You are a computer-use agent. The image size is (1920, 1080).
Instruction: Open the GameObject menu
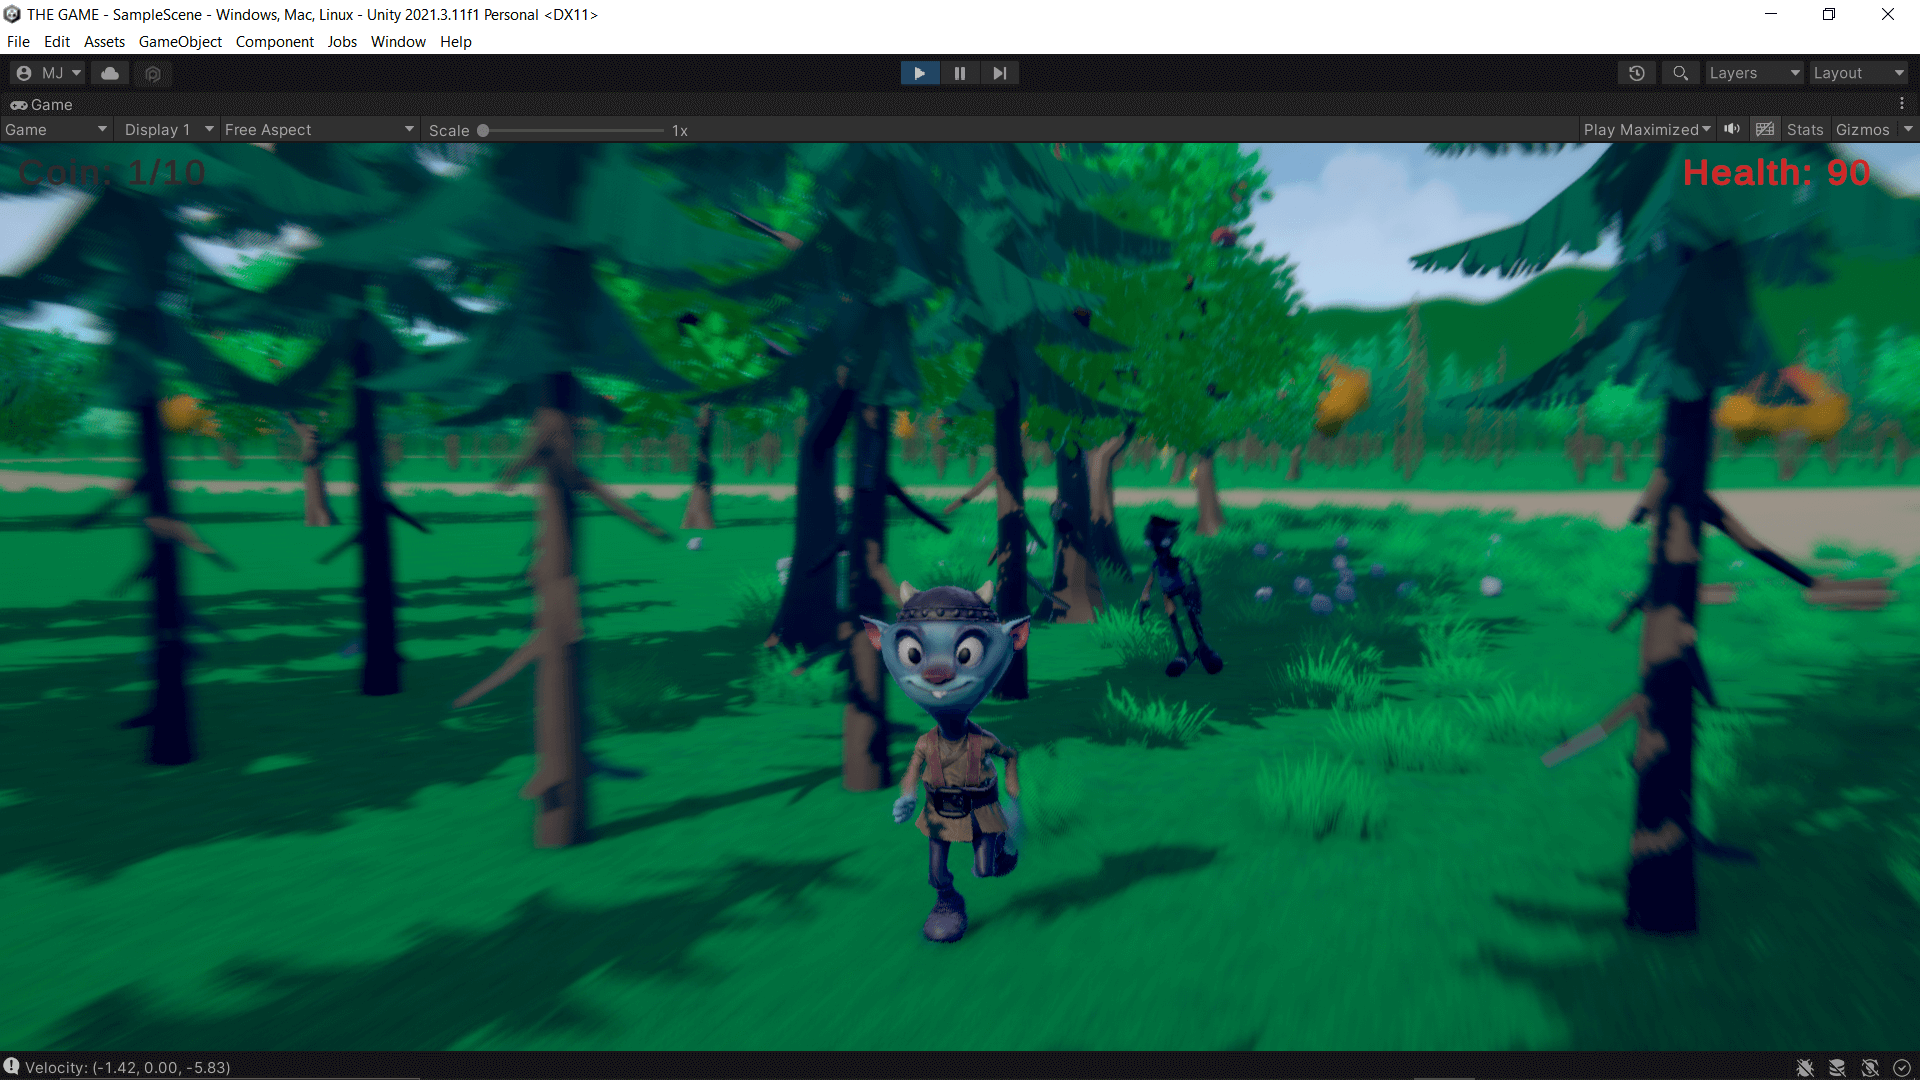click(180, 42)
